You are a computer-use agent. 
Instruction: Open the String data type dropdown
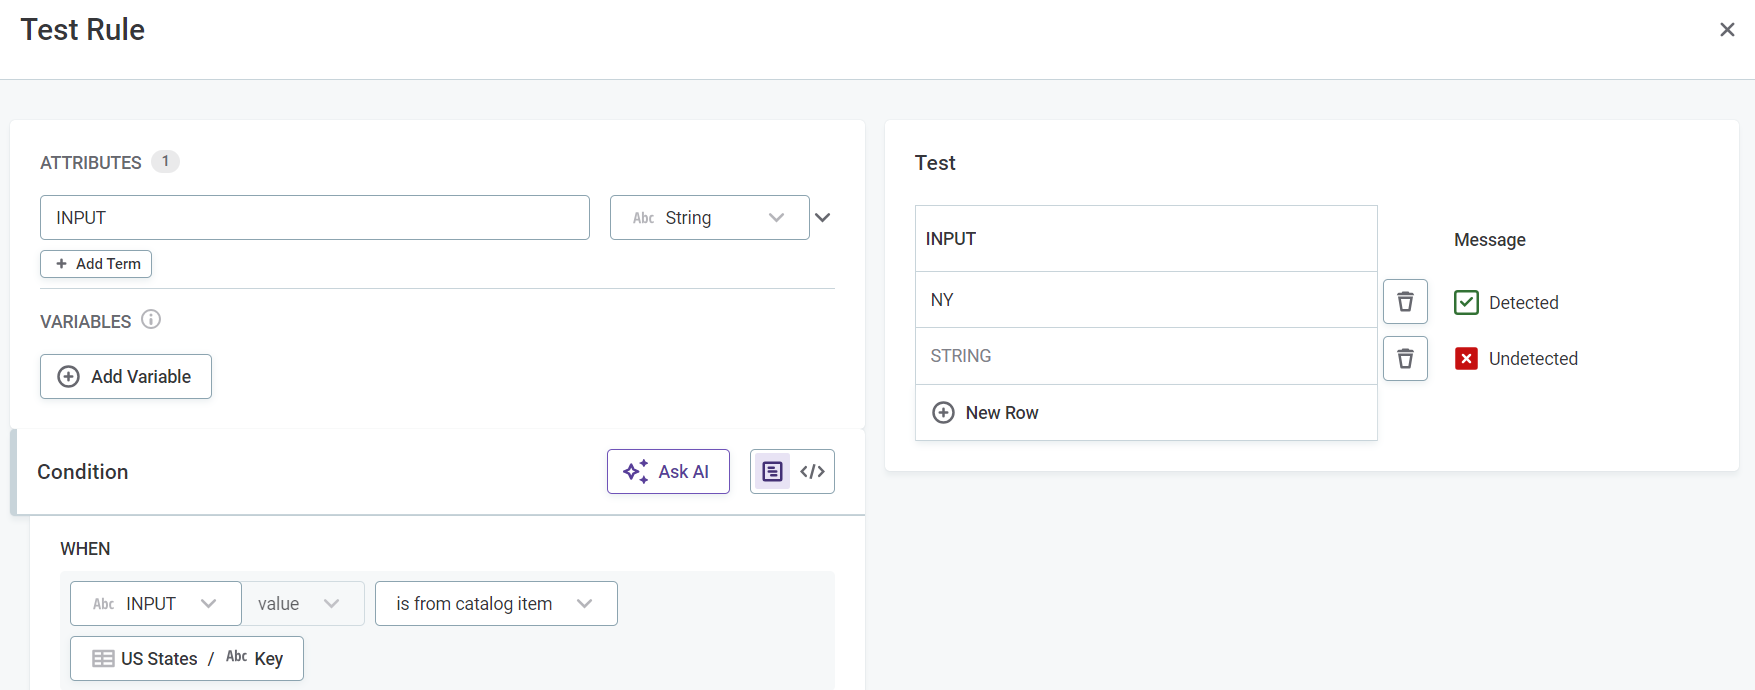709,218
